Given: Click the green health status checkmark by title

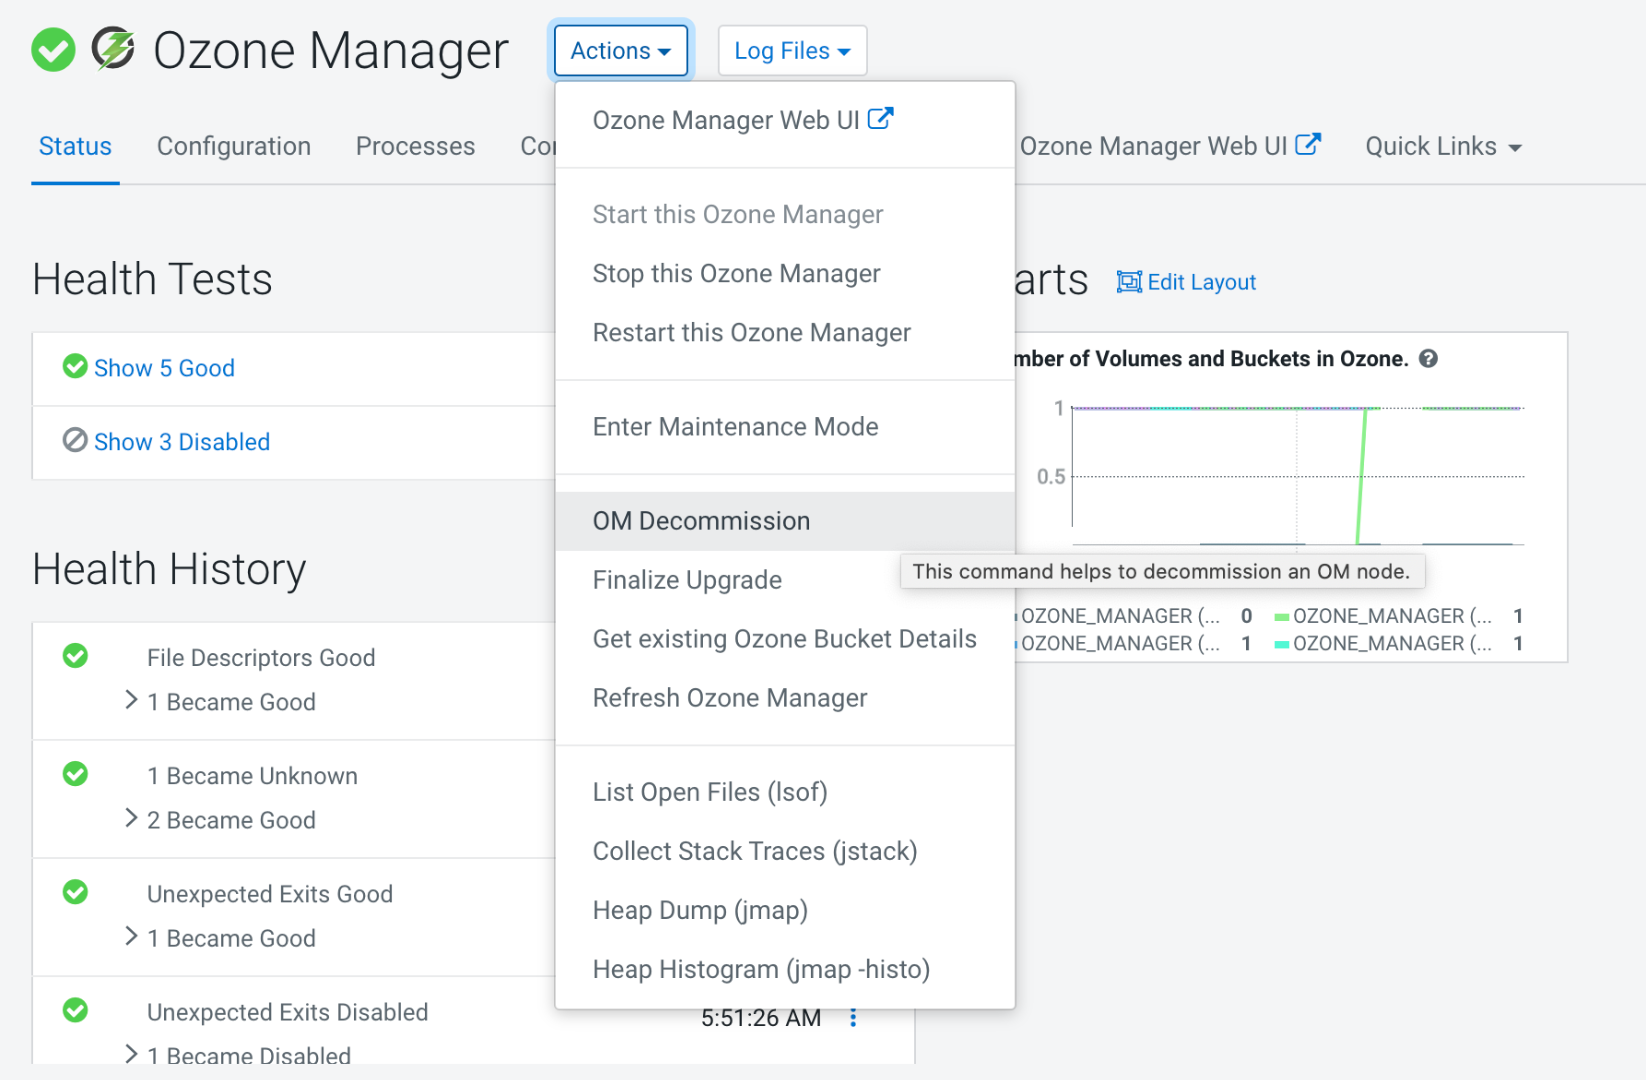Looking at the screenshot, I should (x=53, y=50).
